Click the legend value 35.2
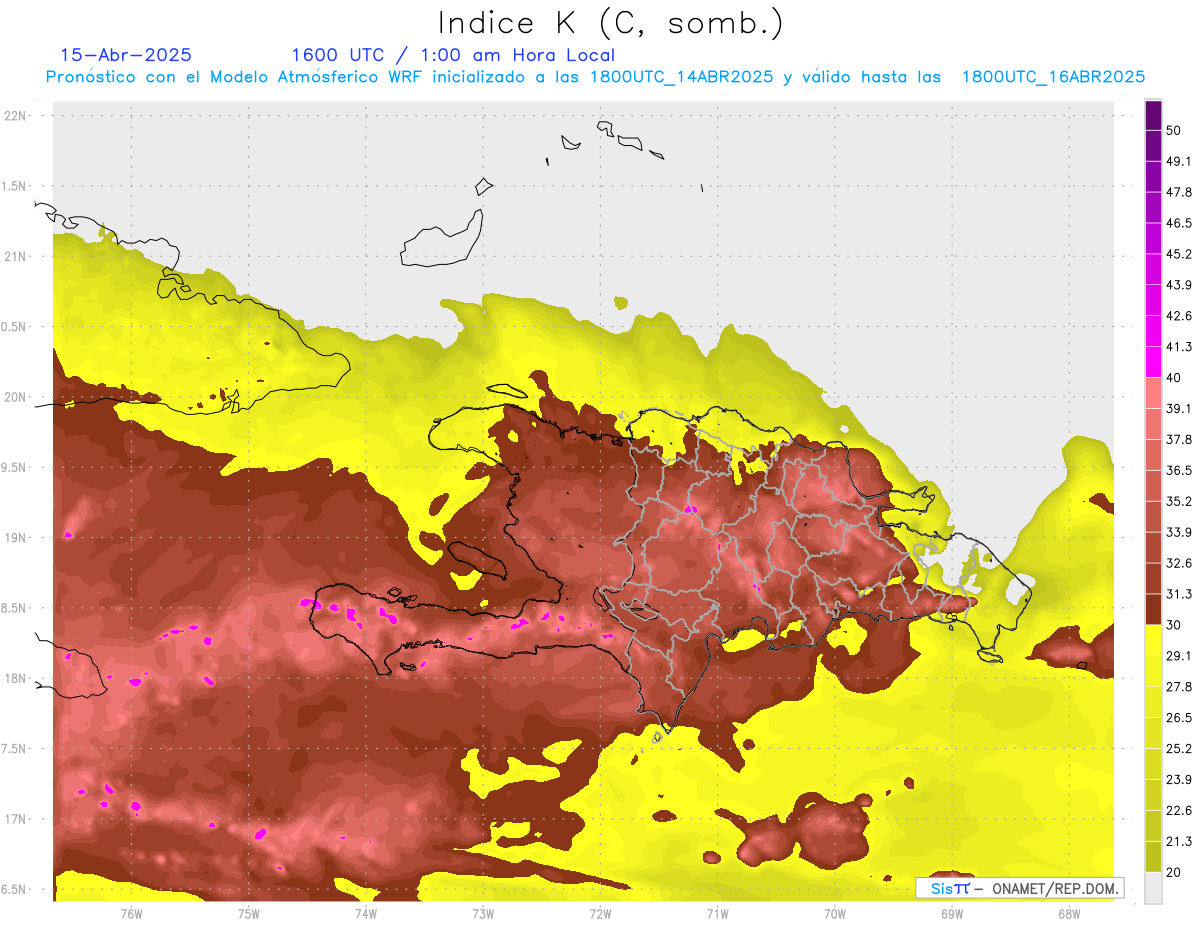The width and height of the screenshot is (1200, 927). coord(1179,501)
